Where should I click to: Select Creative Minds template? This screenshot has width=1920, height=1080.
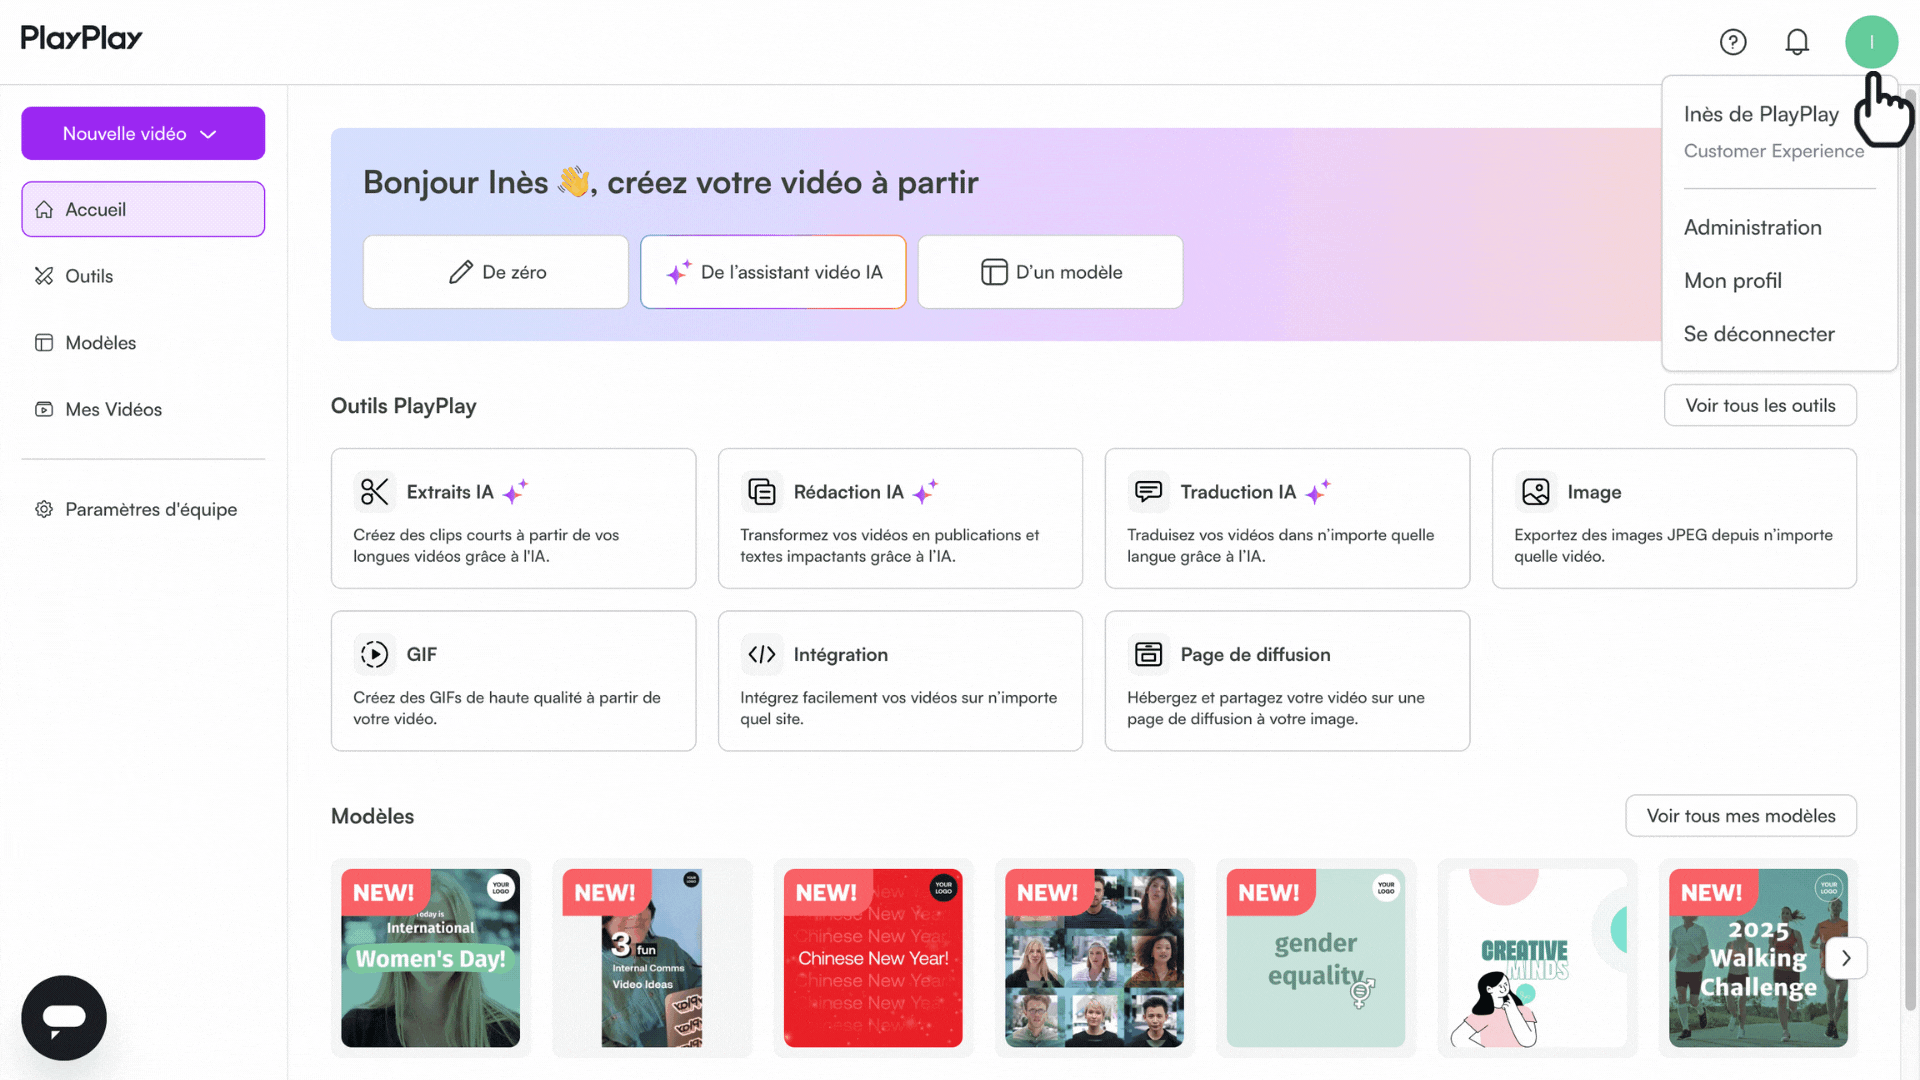pyautogui.click(x=1537, y=958)
